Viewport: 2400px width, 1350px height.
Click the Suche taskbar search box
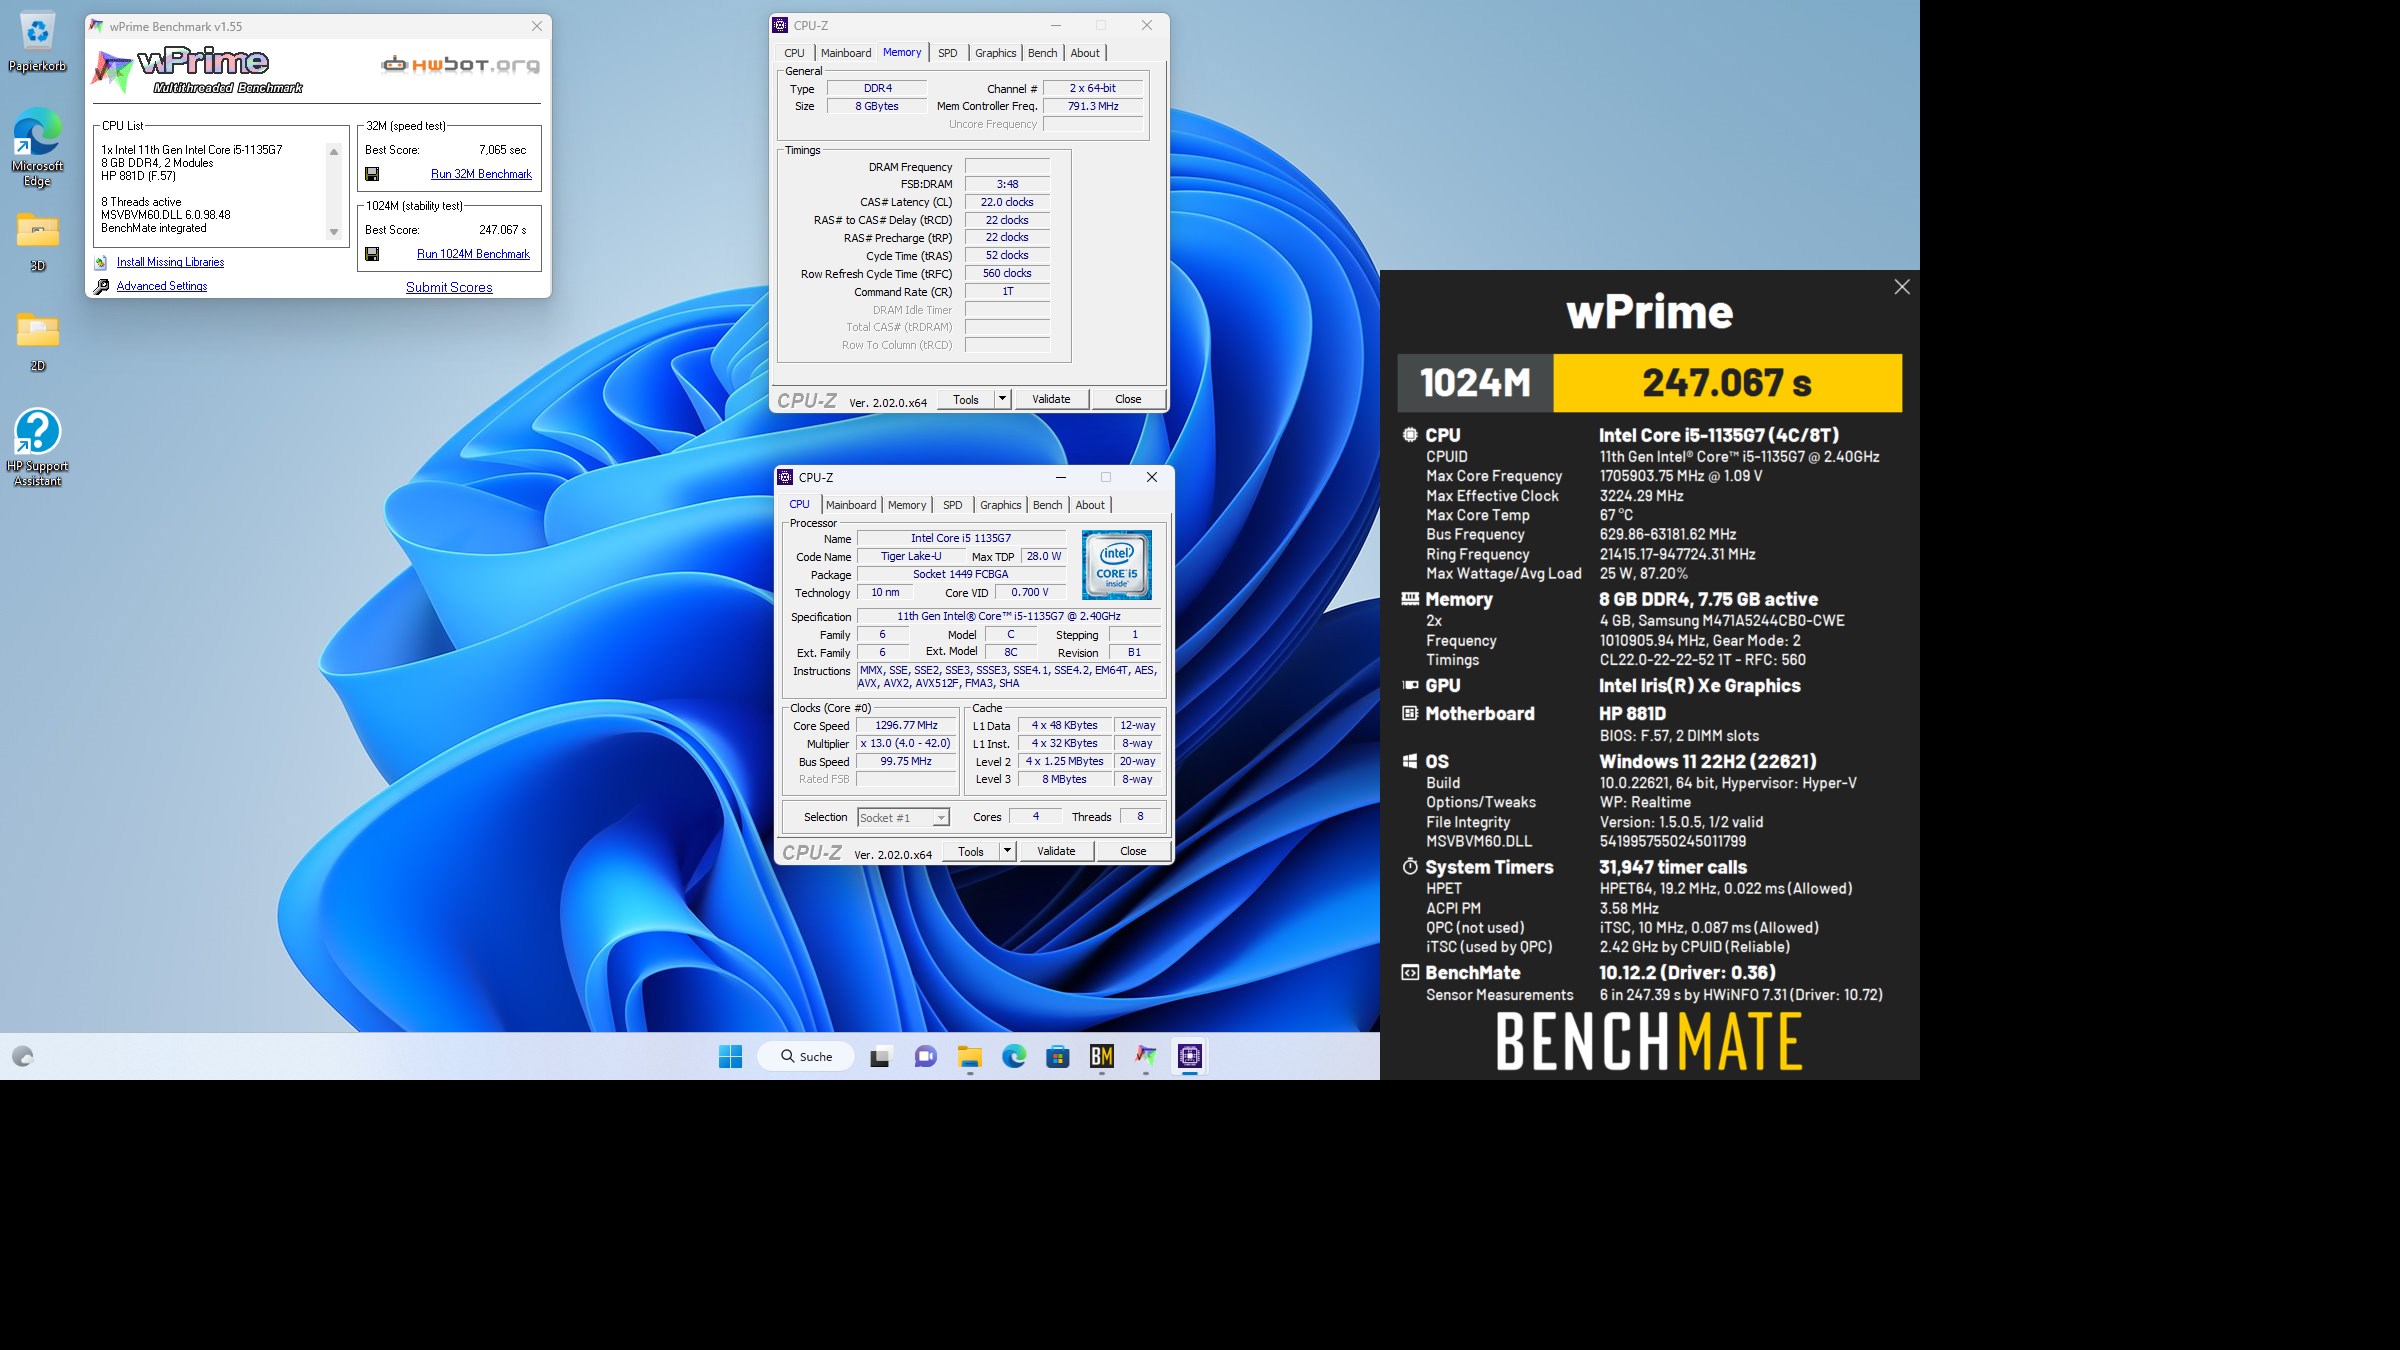click(x=806, y=1056)
